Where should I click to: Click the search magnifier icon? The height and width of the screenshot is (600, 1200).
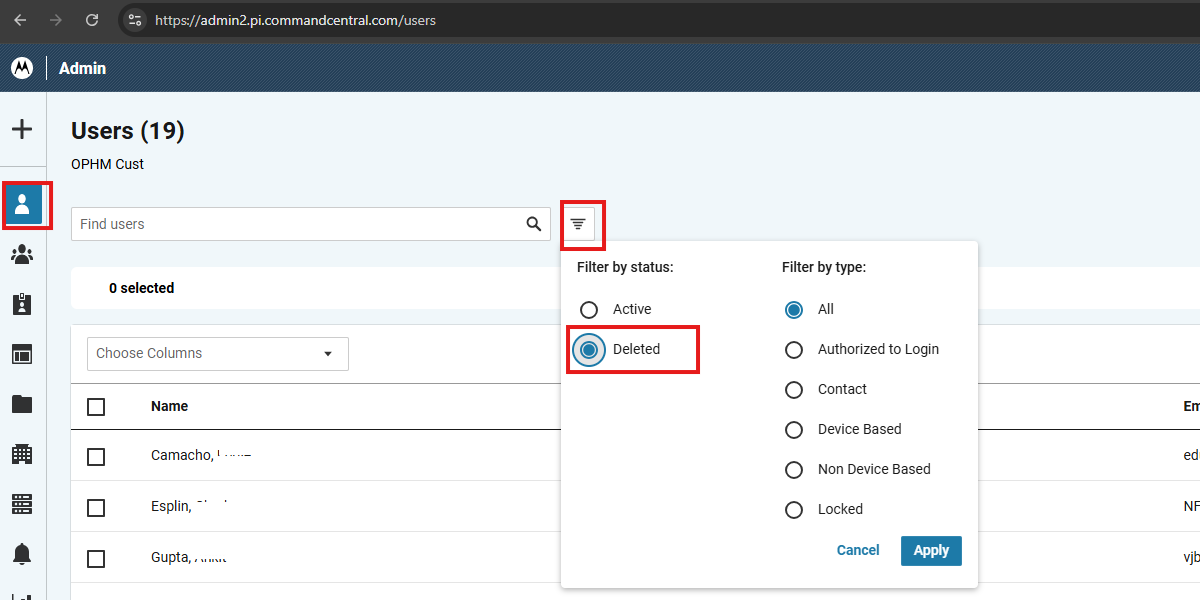point(534,224)
